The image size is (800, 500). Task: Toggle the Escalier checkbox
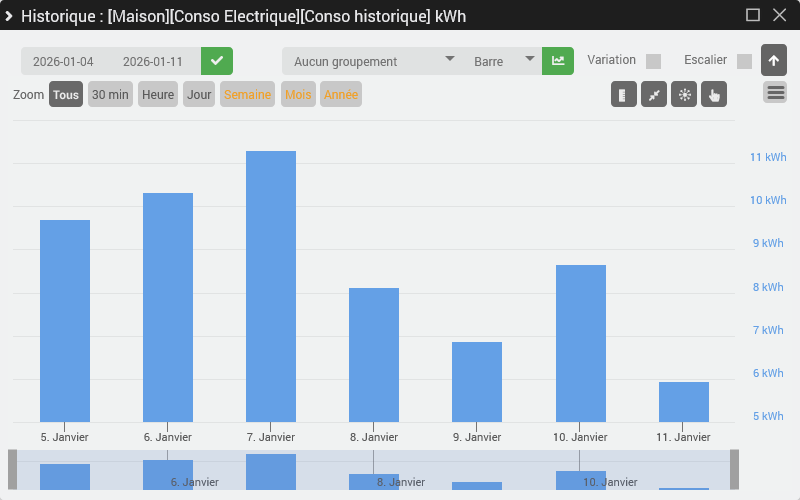[x=744, y=62]
